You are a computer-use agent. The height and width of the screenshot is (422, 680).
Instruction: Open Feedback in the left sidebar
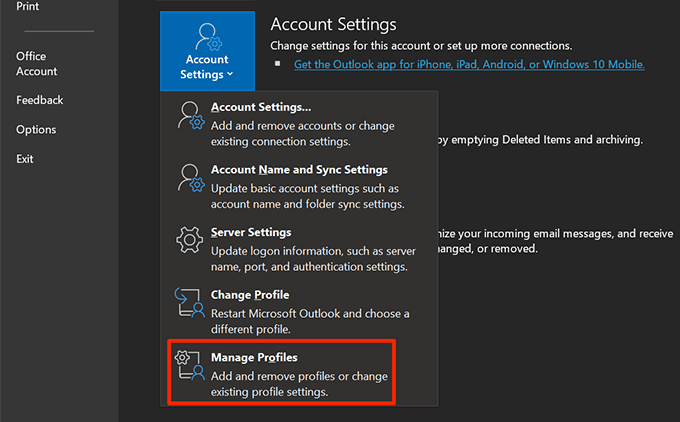[x=39, y=100]
